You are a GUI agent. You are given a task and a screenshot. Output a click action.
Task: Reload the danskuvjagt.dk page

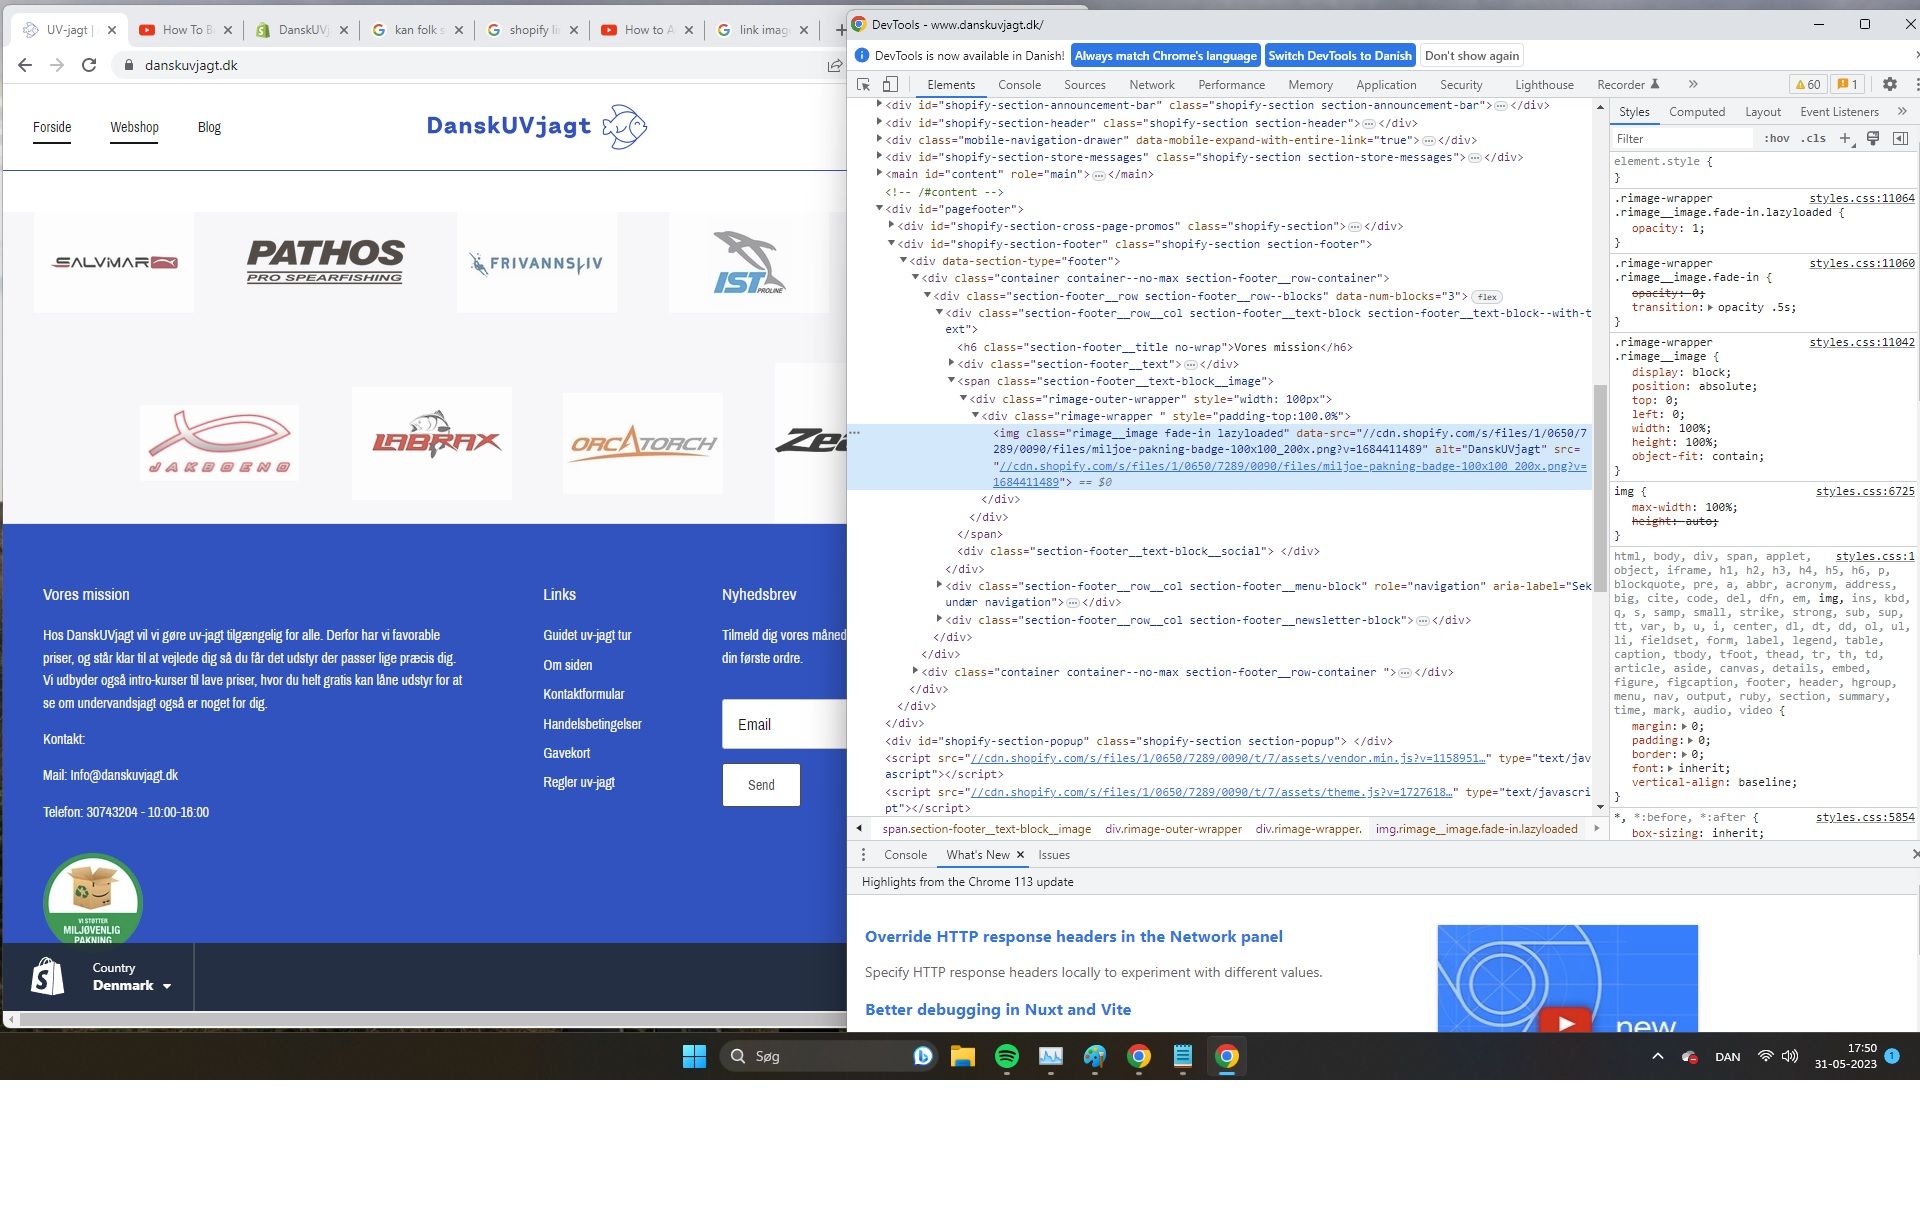pyautogui.click(x=89, y=65)
